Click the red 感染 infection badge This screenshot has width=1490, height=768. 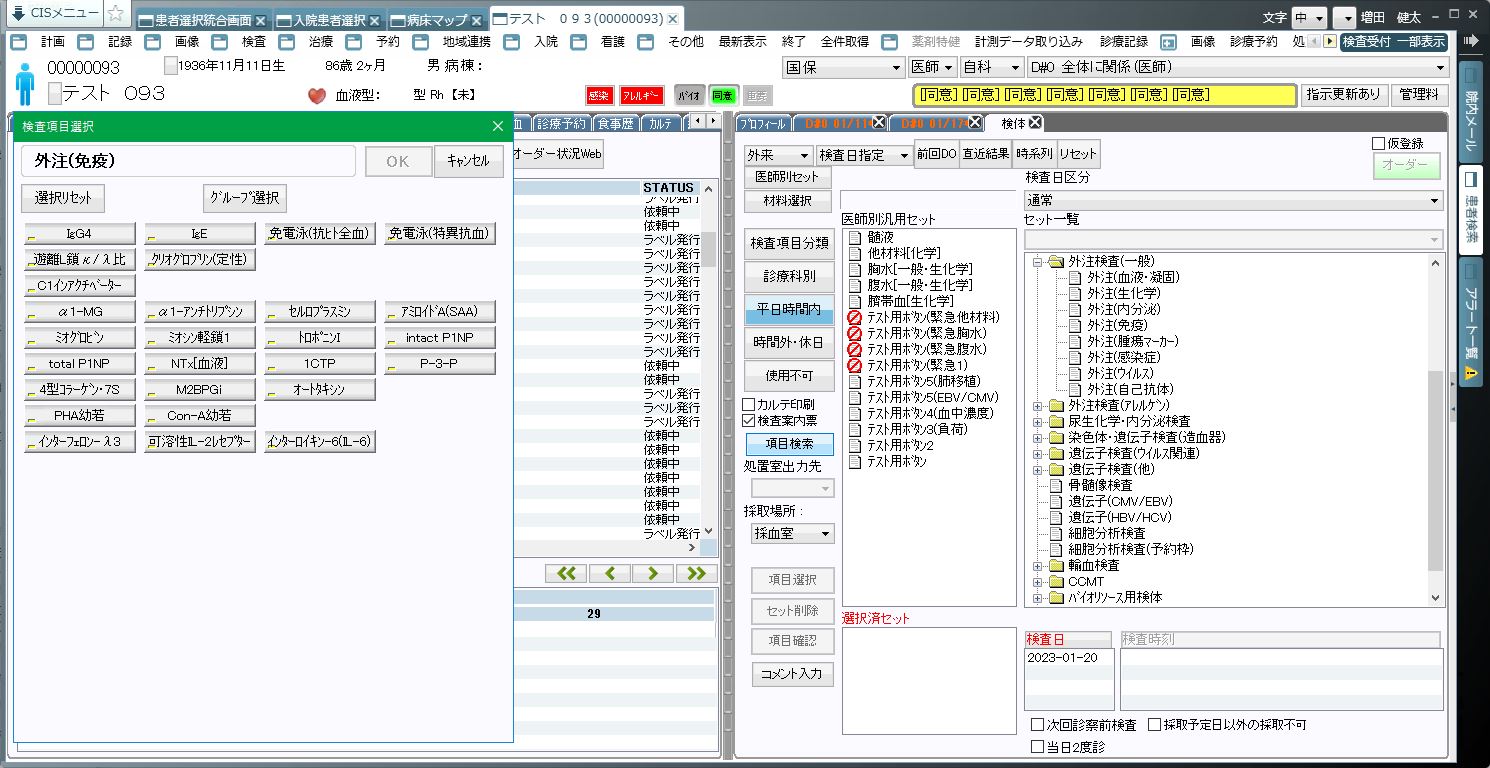(x=599, y=96)
